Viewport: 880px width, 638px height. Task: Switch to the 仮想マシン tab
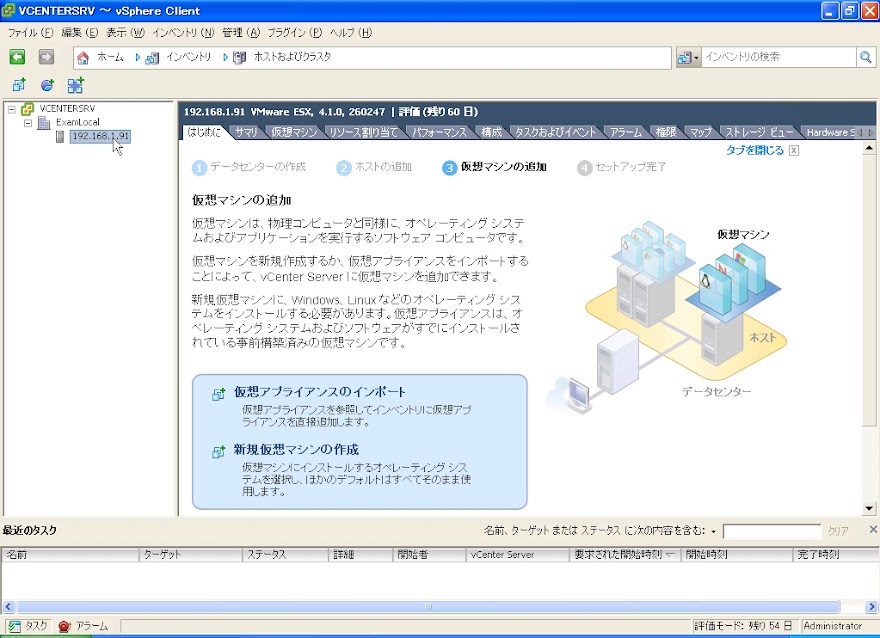294,132
